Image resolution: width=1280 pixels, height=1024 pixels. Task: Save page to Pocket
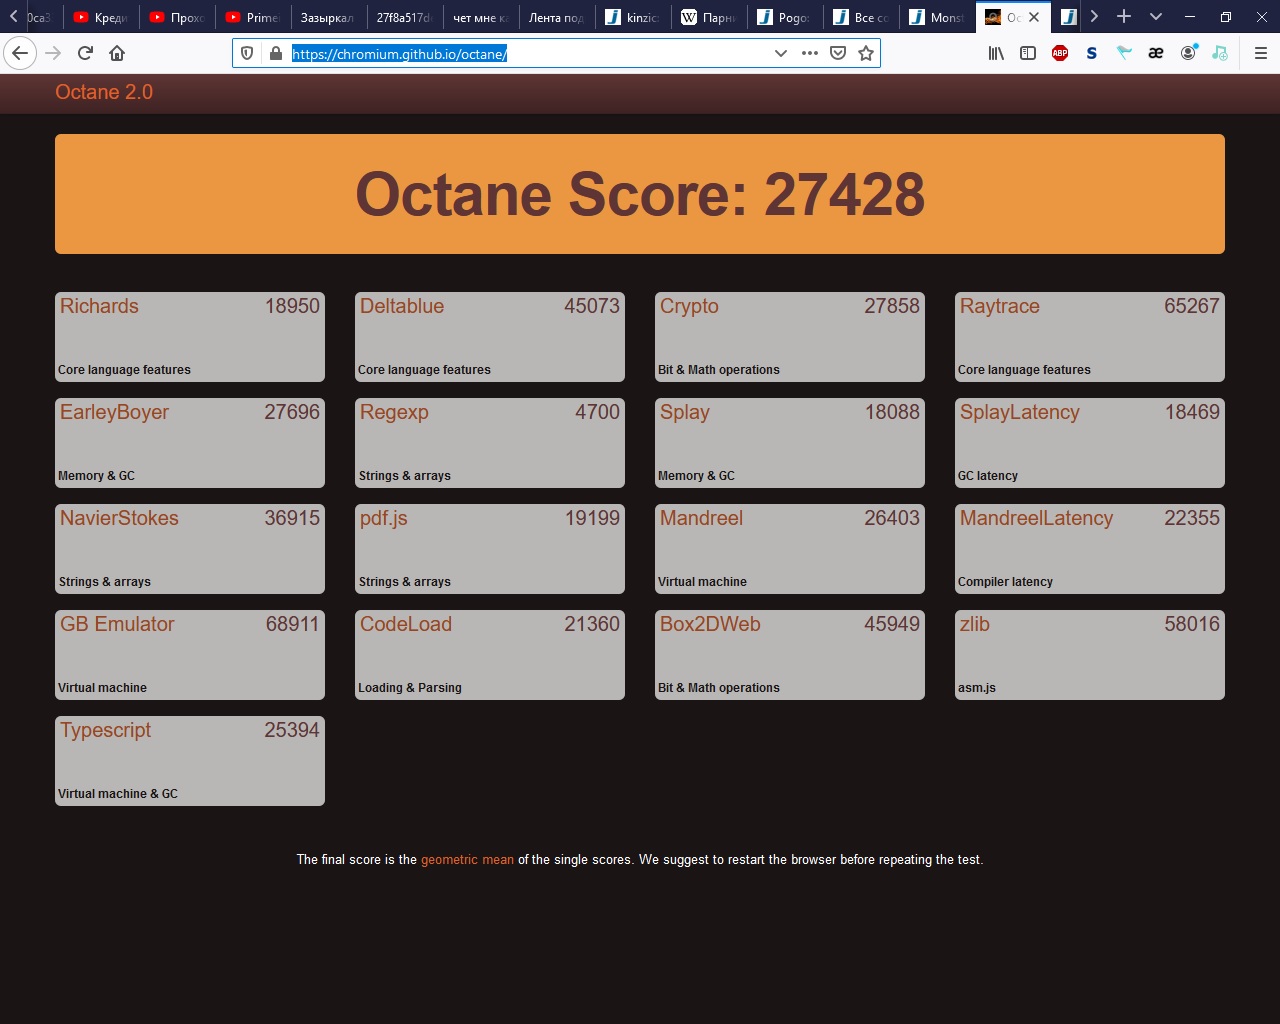click(838, 53)
